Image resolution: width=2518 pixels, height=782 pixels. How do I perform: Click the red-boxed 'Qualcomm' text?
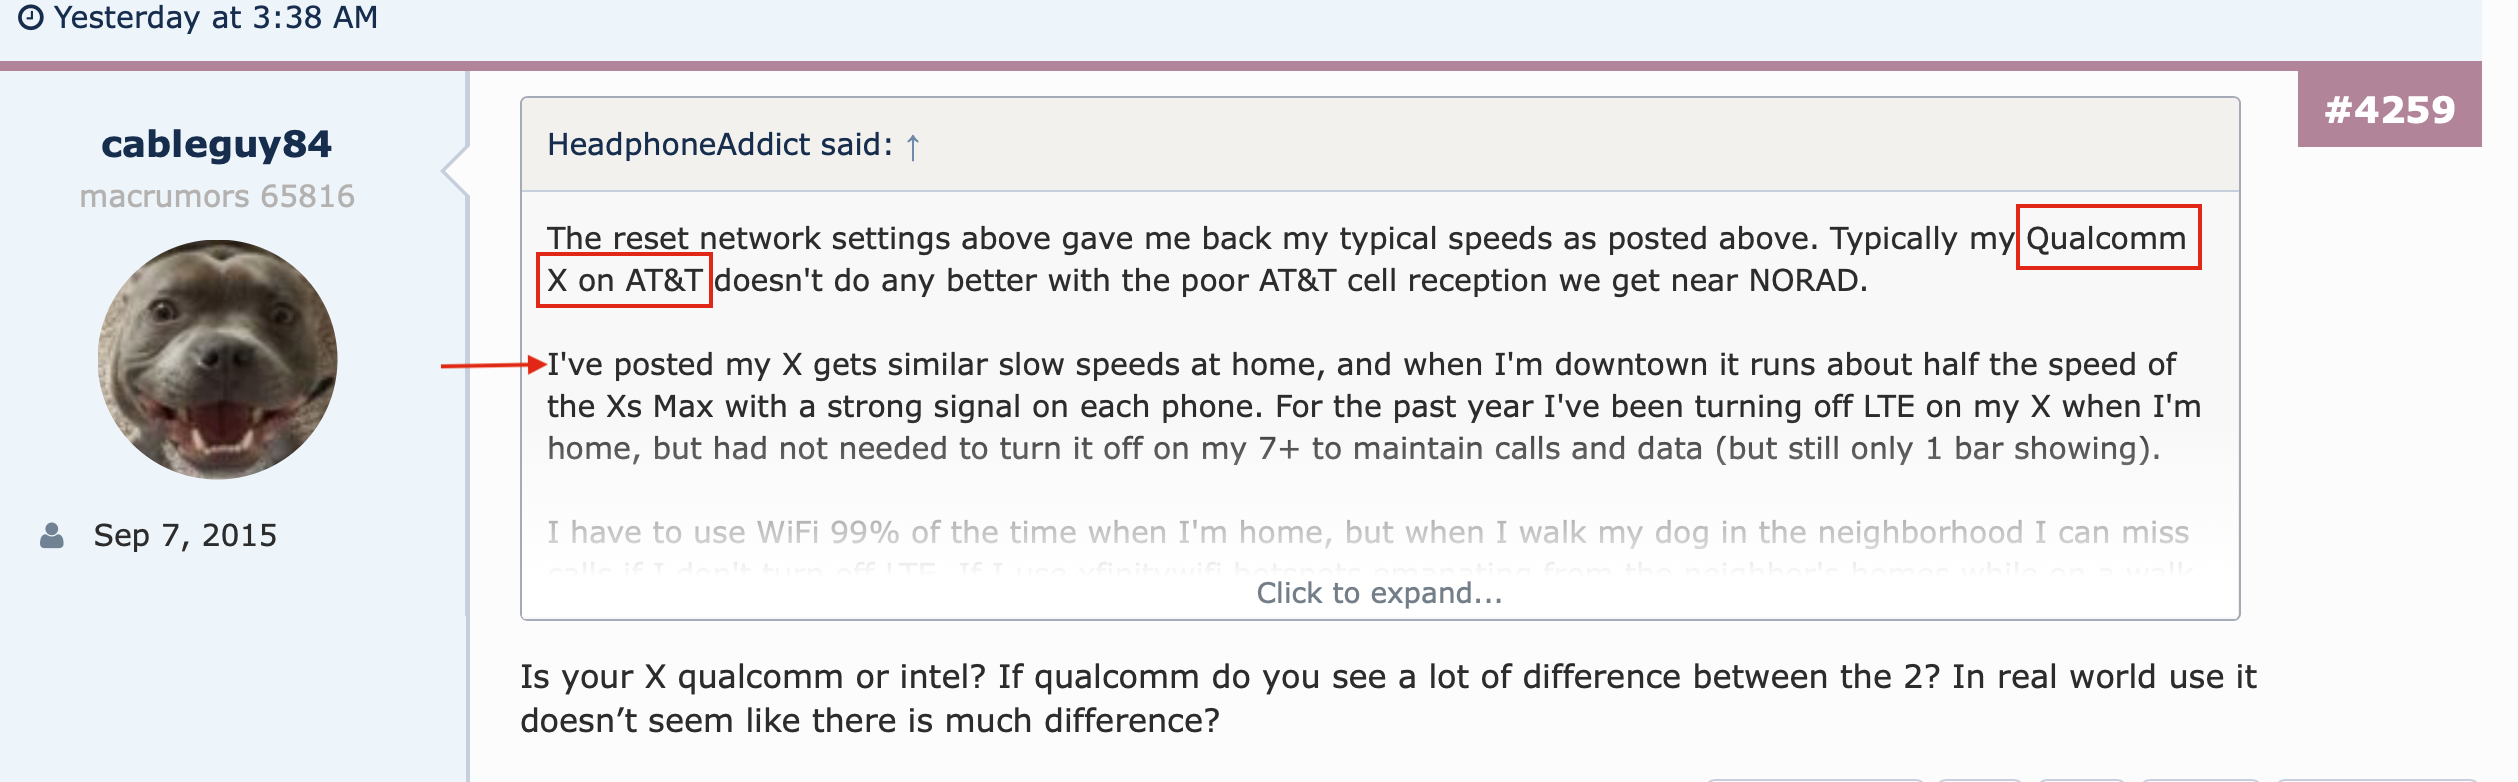pyautogui.click(x=2108, y=238)
